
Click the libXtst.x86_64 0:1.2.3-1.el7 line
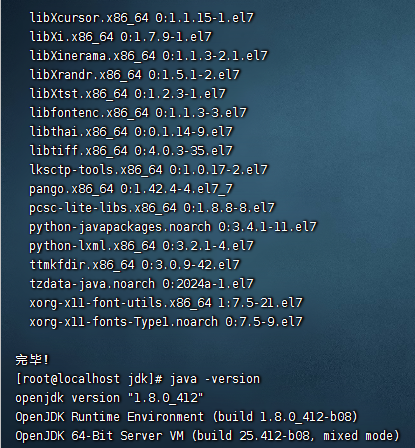pos(128,94)
